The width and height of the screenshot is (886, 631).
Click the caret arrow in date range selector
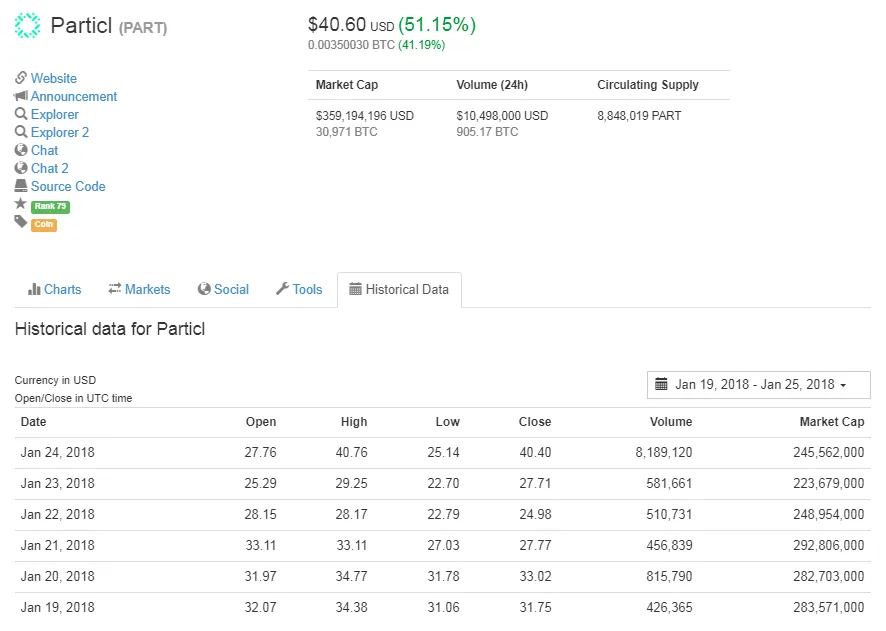[x=843, y=385]
